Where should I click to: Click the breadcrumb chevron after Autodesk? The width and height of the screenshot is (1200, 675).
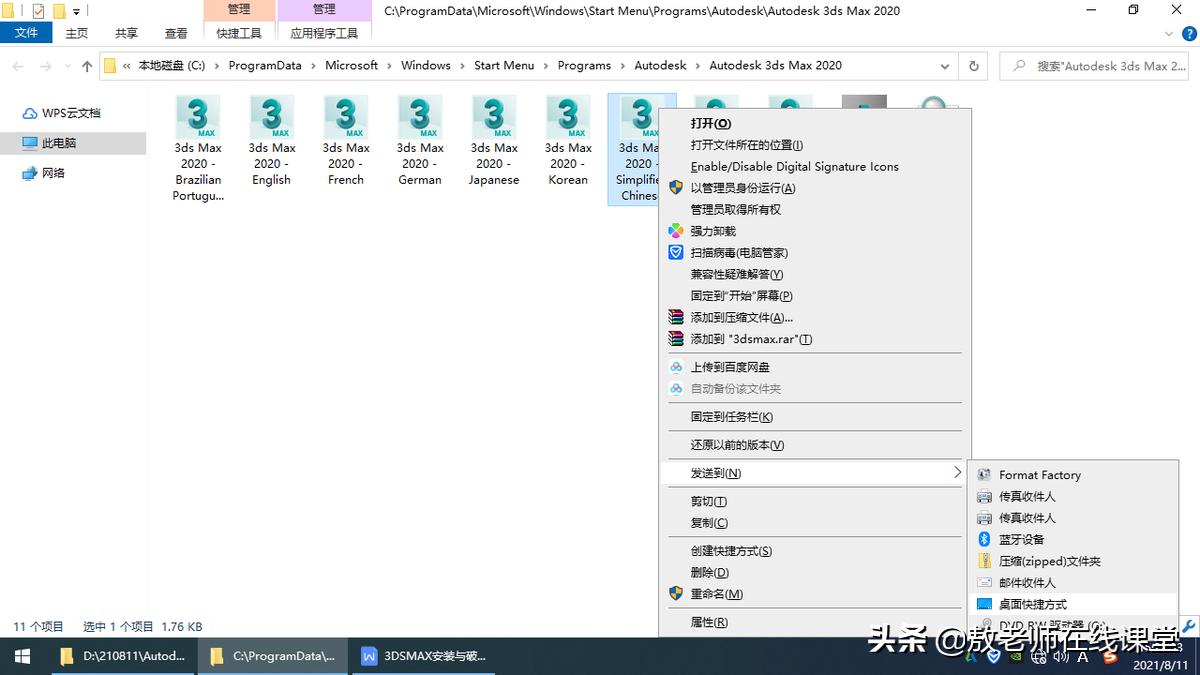coord(697,65)
